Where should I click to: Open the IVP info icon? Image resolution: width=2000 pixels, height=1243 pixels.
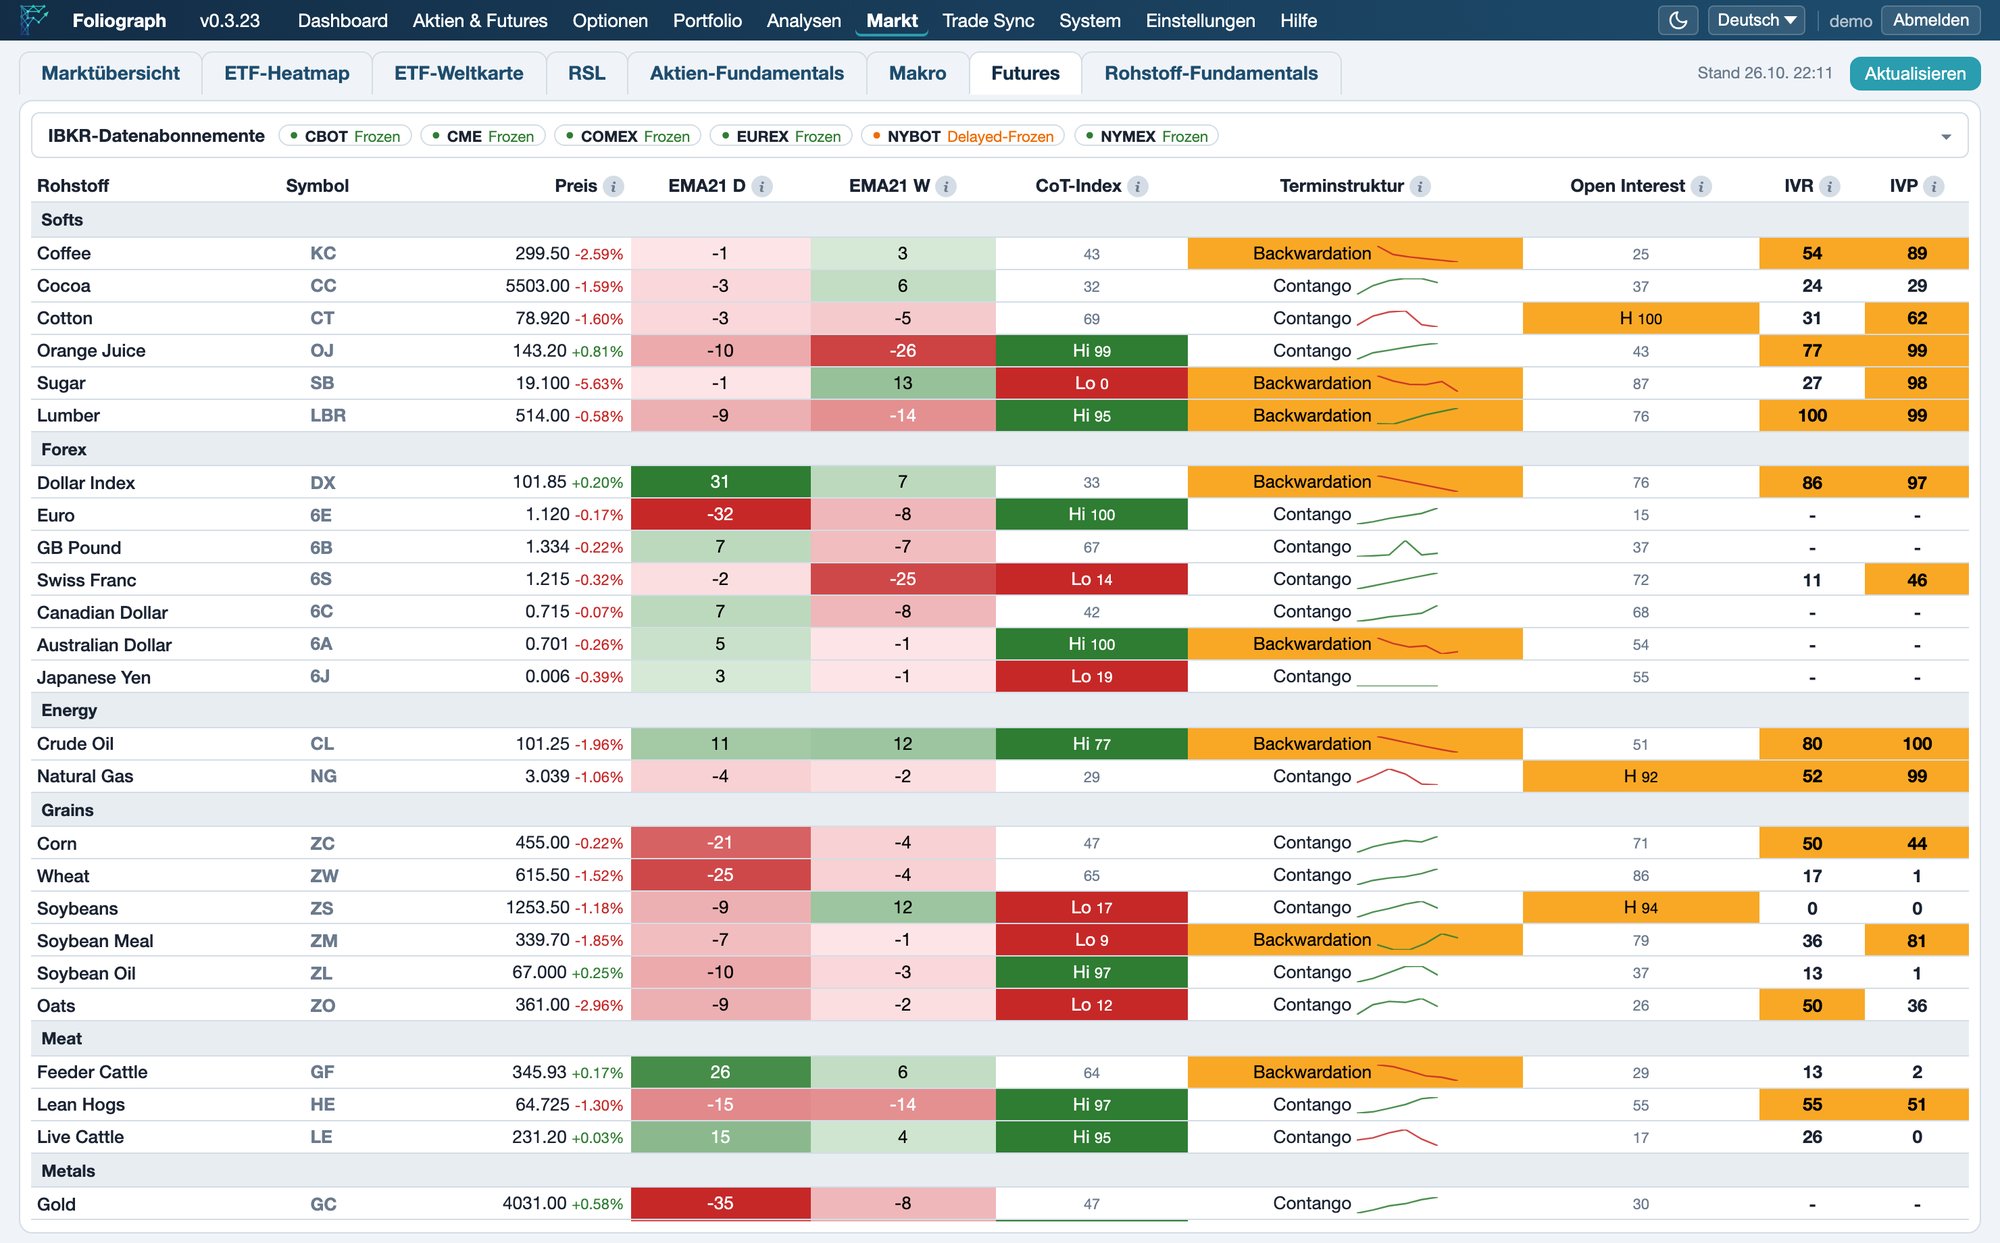click(1934, 186)
